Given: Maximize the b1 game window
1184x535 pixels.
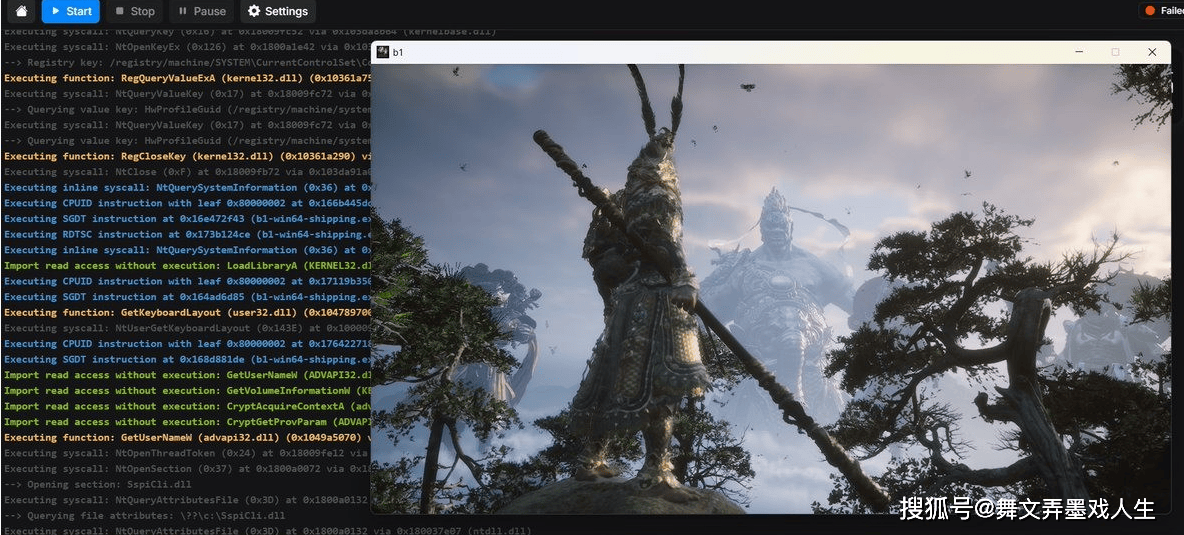Looking at the screenshot, I should click(x=1115, y=52).
